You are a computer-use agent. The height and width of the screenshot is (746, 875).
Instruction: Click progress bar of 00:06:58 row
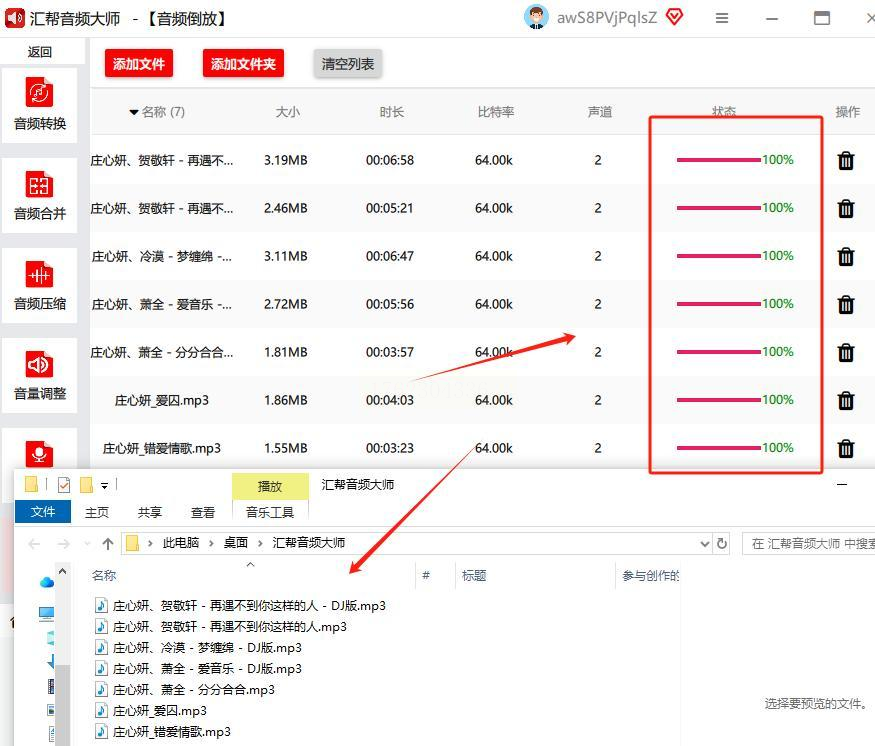719,160
